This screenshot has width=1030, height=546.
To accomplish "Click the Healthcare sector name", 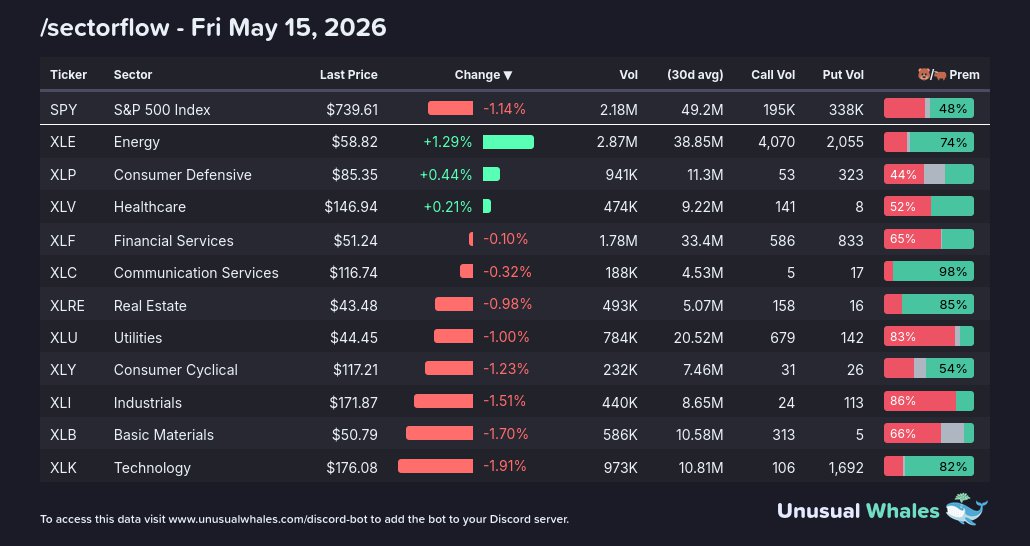I will (x=150, y=207).
